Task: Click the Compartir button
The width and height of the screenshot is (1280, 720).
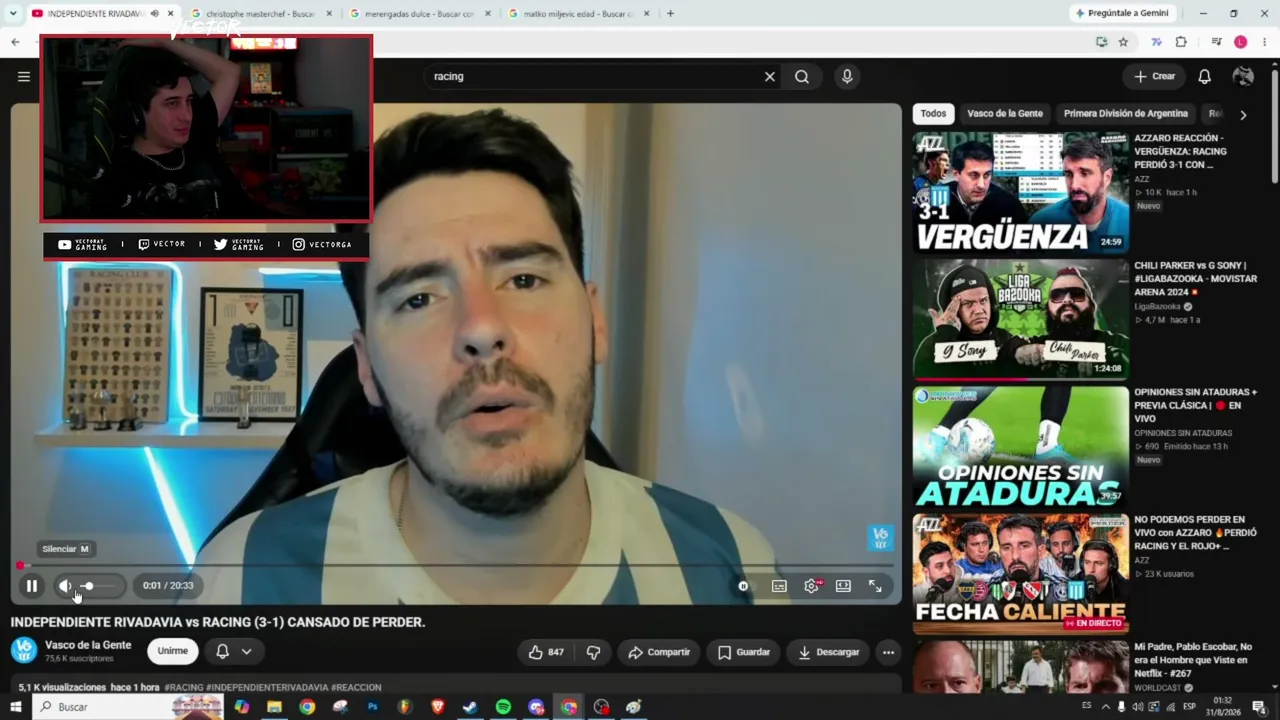Action: pos(659,652)
